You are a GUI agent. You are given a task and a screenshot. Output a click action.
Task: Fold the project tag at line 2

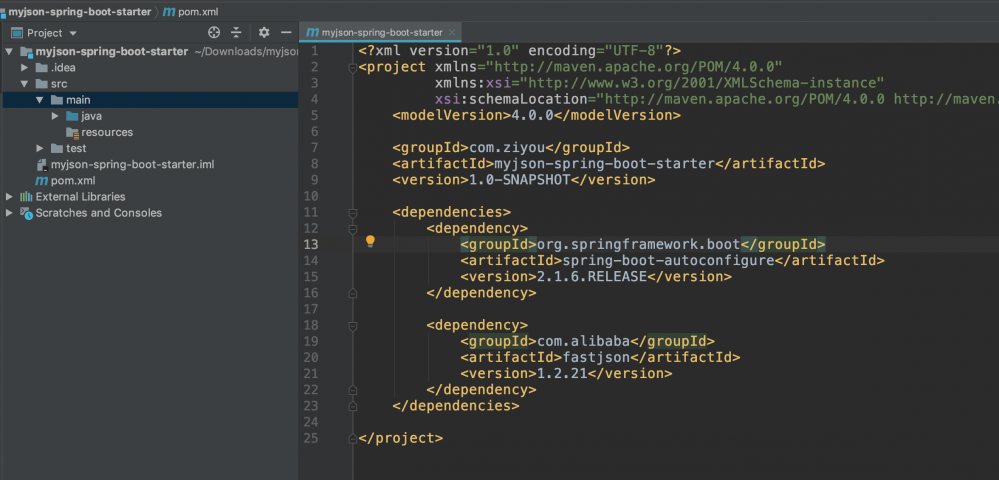click(x=352, y=67)
